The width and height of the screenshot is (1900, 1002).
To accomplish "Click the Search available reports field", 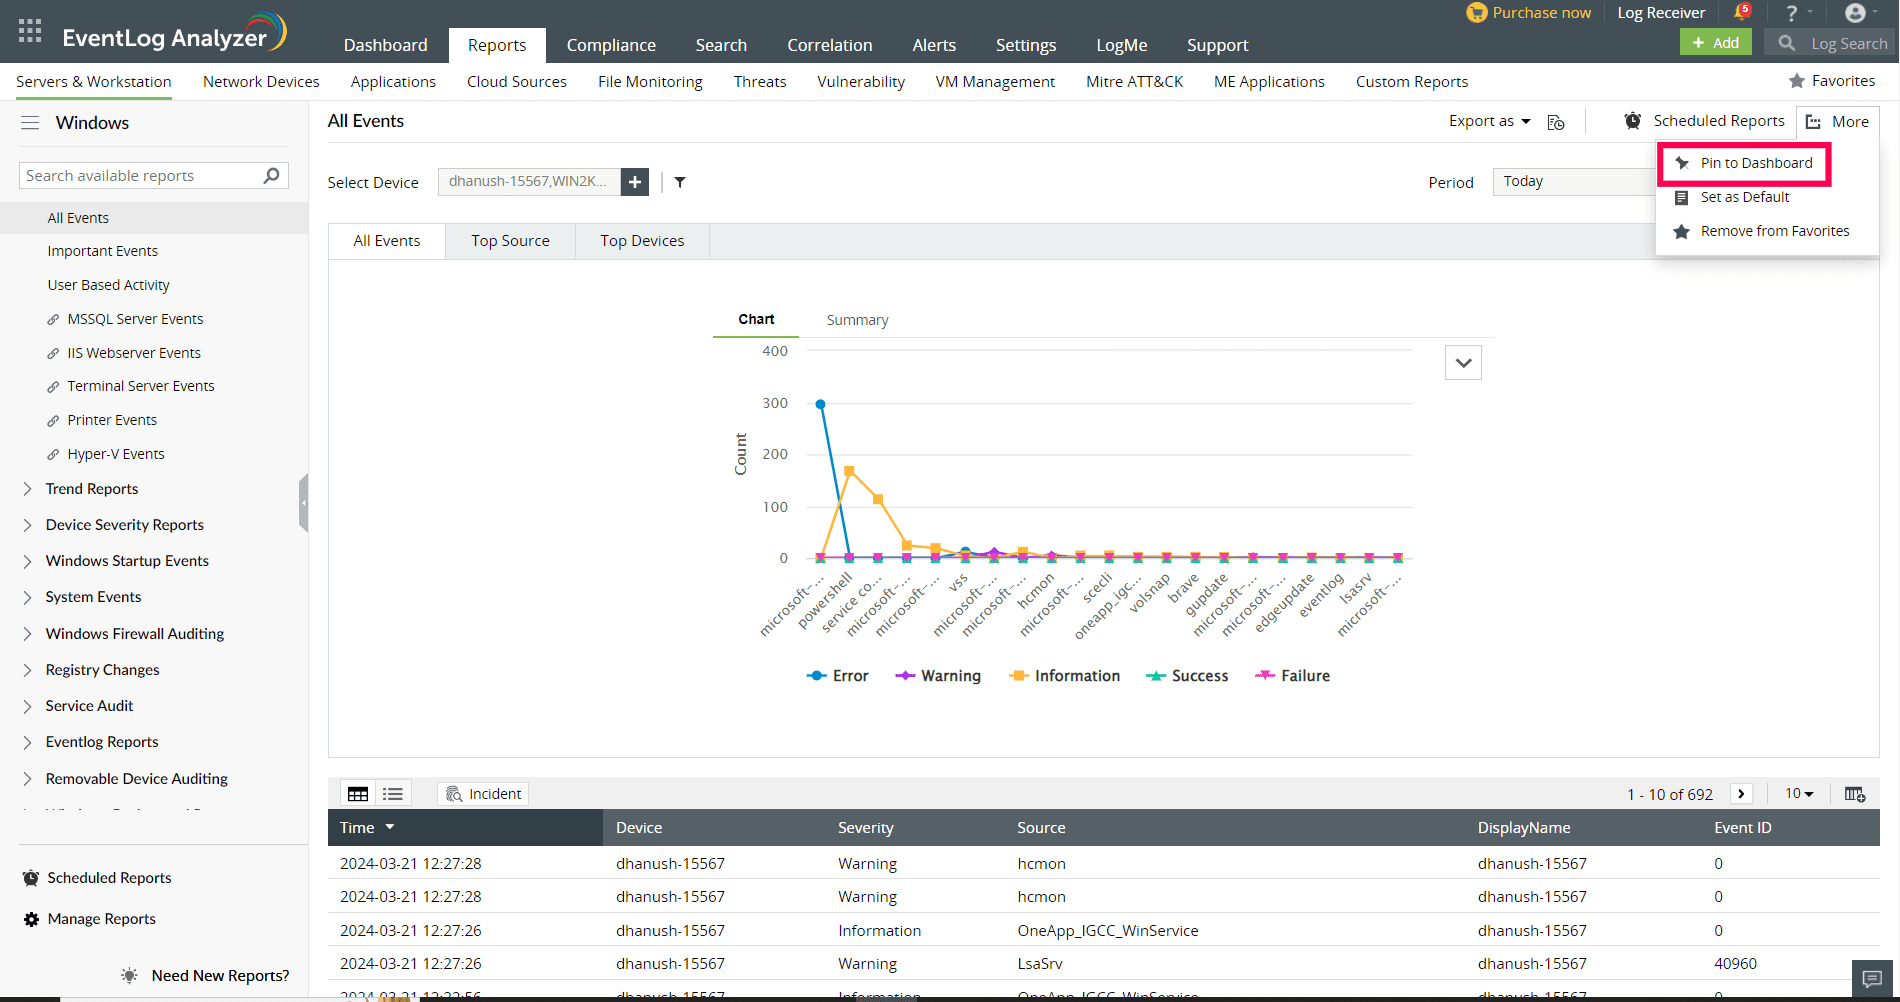I will [x=140, y=176].
